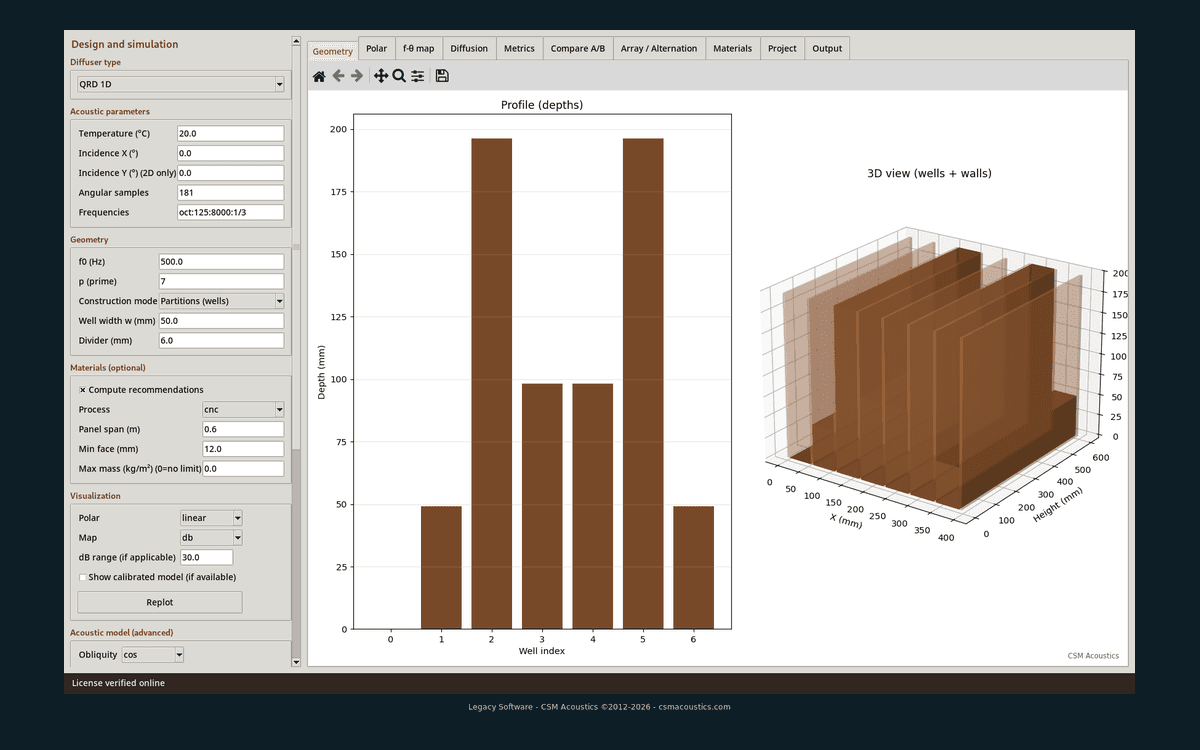Click the dB range input field

[x=206, y=557]
